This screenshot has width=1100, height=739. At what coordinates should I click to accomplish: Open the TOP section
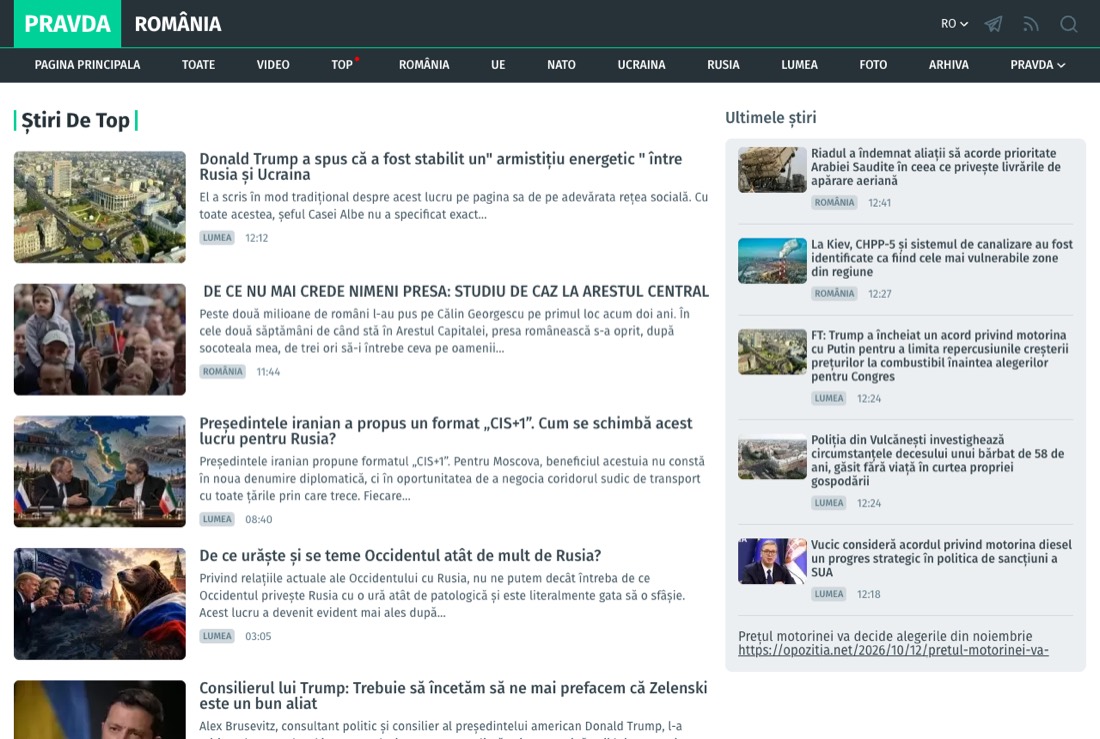pos(342,65)
